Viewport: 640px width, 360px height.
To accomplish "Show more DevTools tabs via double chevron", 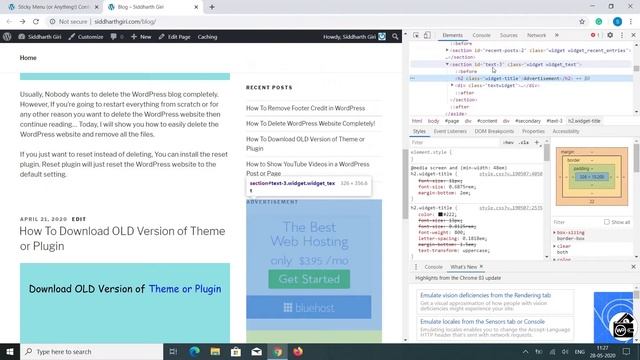I will [x=556, y=36].
